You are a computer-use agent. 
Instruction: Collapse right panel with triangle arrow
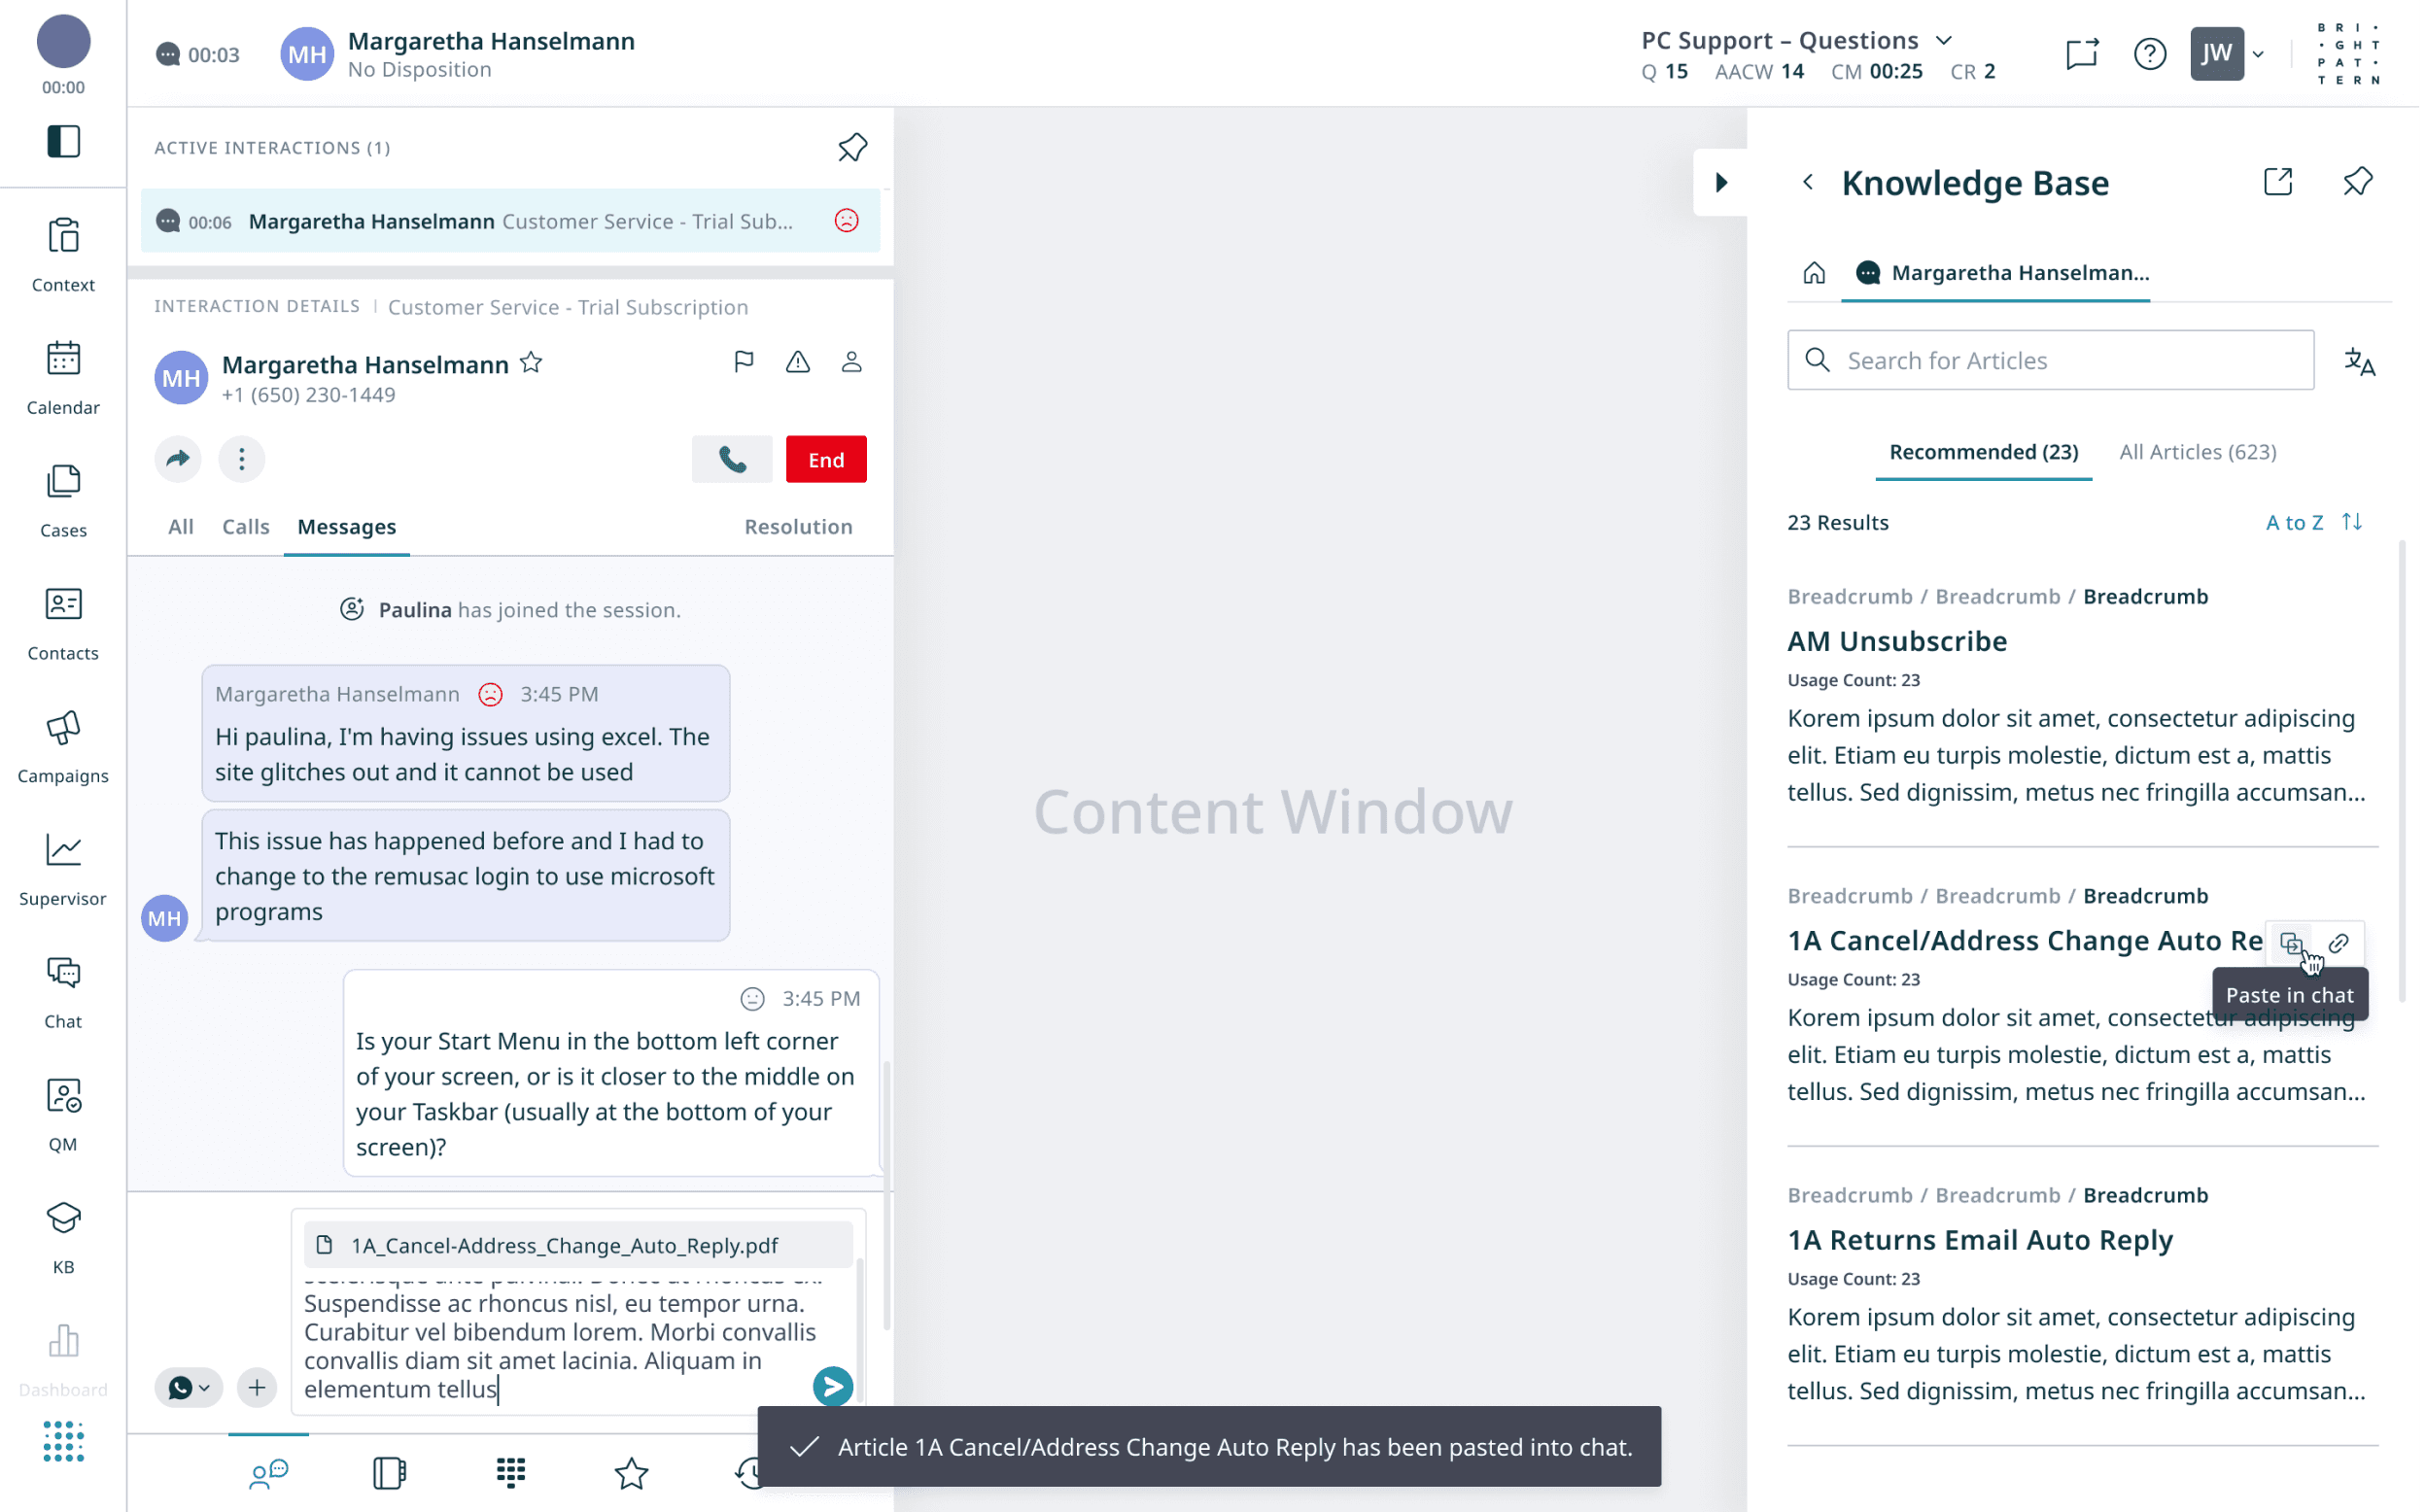pyautogui.click(x=1721, y=182)
